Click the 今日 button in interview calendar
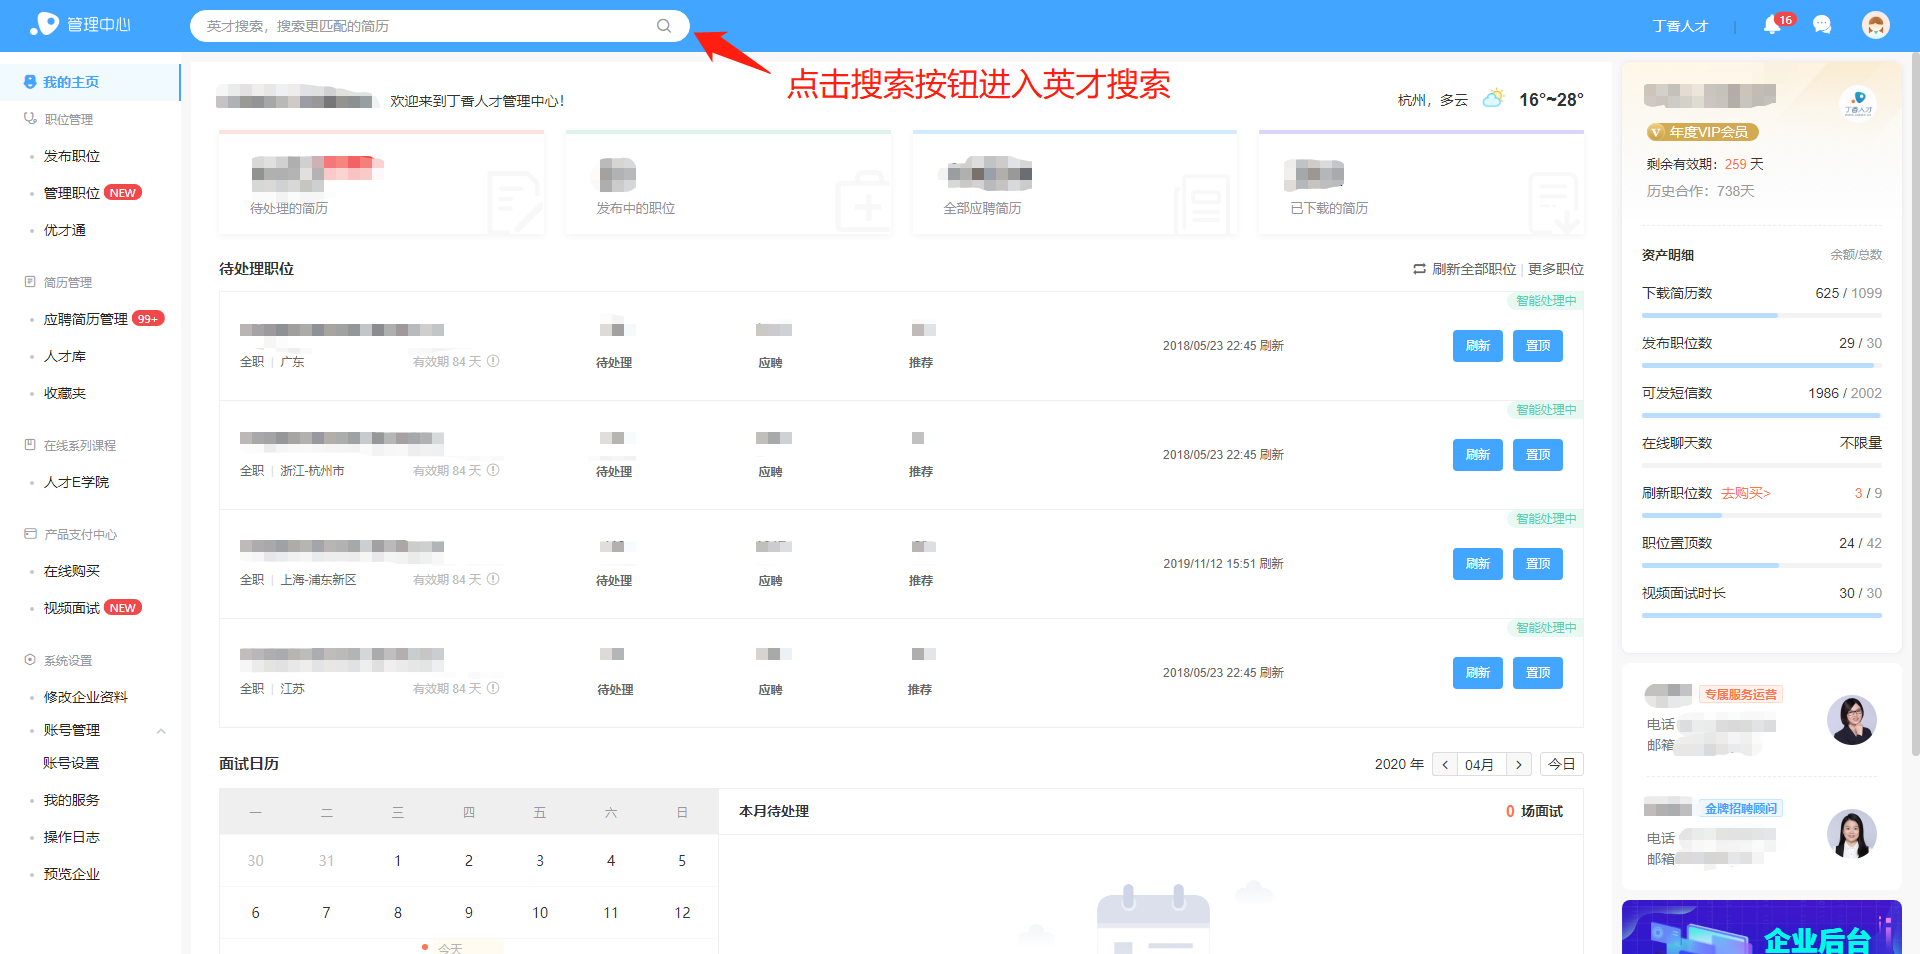This screenshot has height=954, width=1920. [1562, 764]
